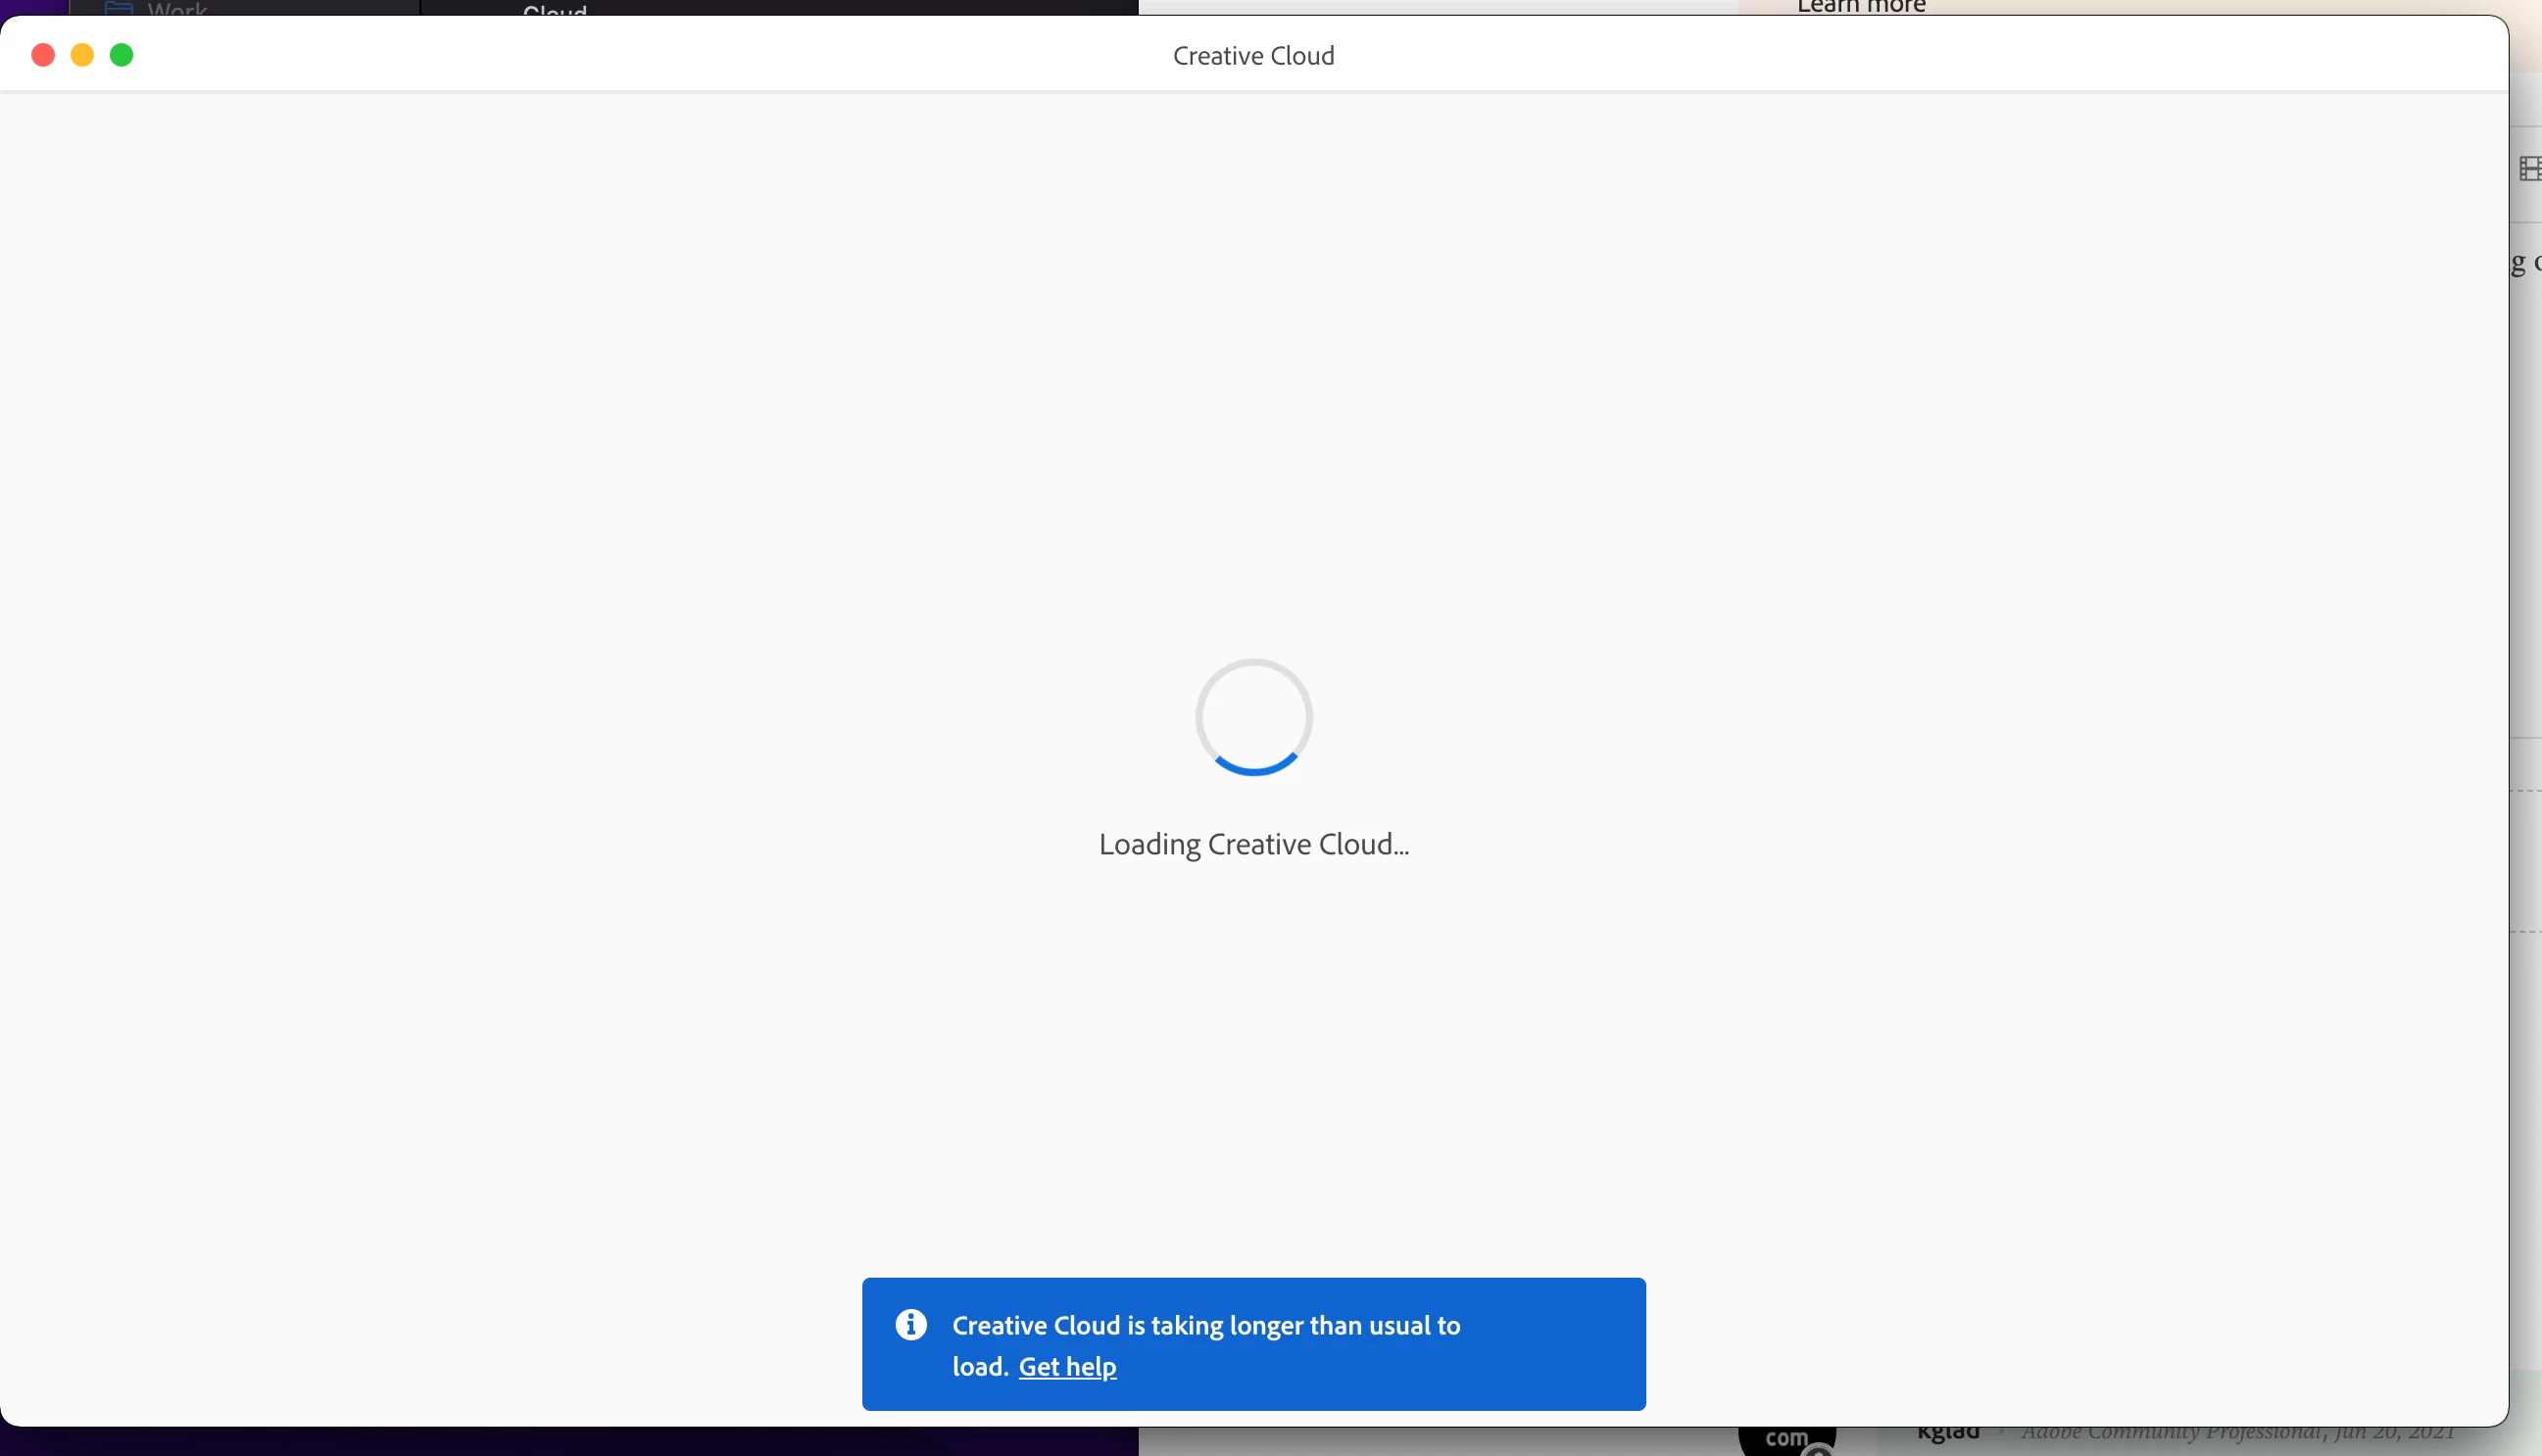Open the kglad user profile link
Image resolution: width=2542 pixels, height=1456 pixels.
(x=1947, y=1434)
